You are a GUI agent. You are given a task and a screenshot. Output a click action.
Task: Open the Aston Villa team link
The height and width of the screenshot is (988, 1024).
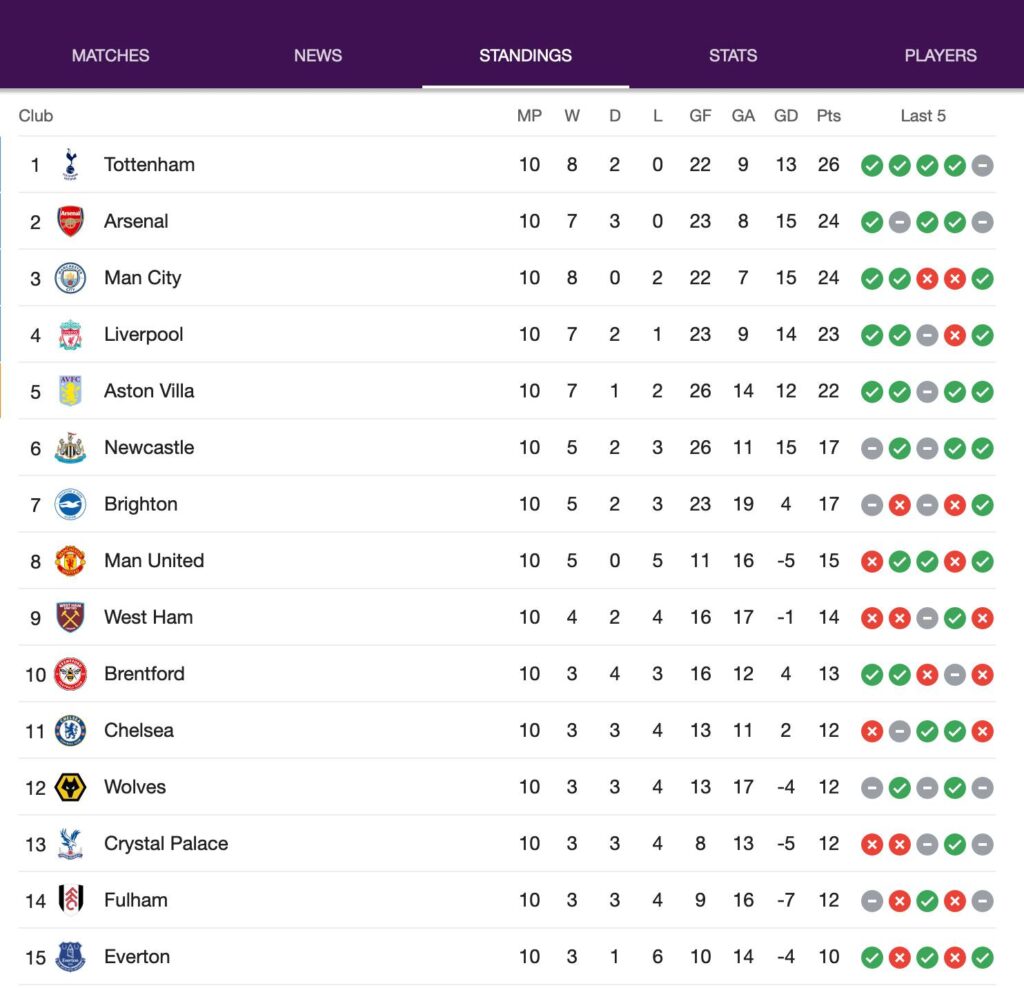(x=149, y=391)
